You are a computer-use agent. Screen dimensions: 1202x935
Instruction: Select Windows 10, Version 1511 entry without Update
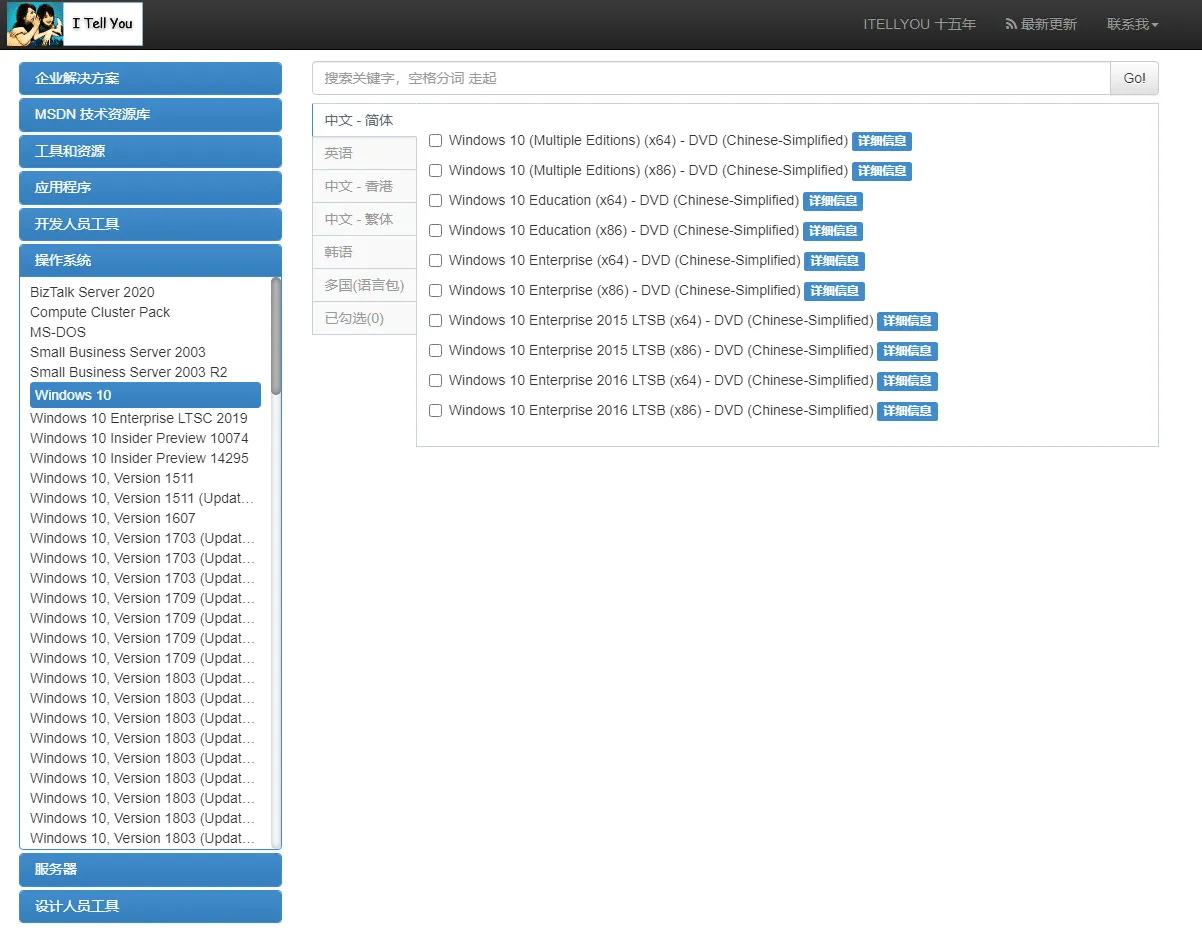click(112, 478)
